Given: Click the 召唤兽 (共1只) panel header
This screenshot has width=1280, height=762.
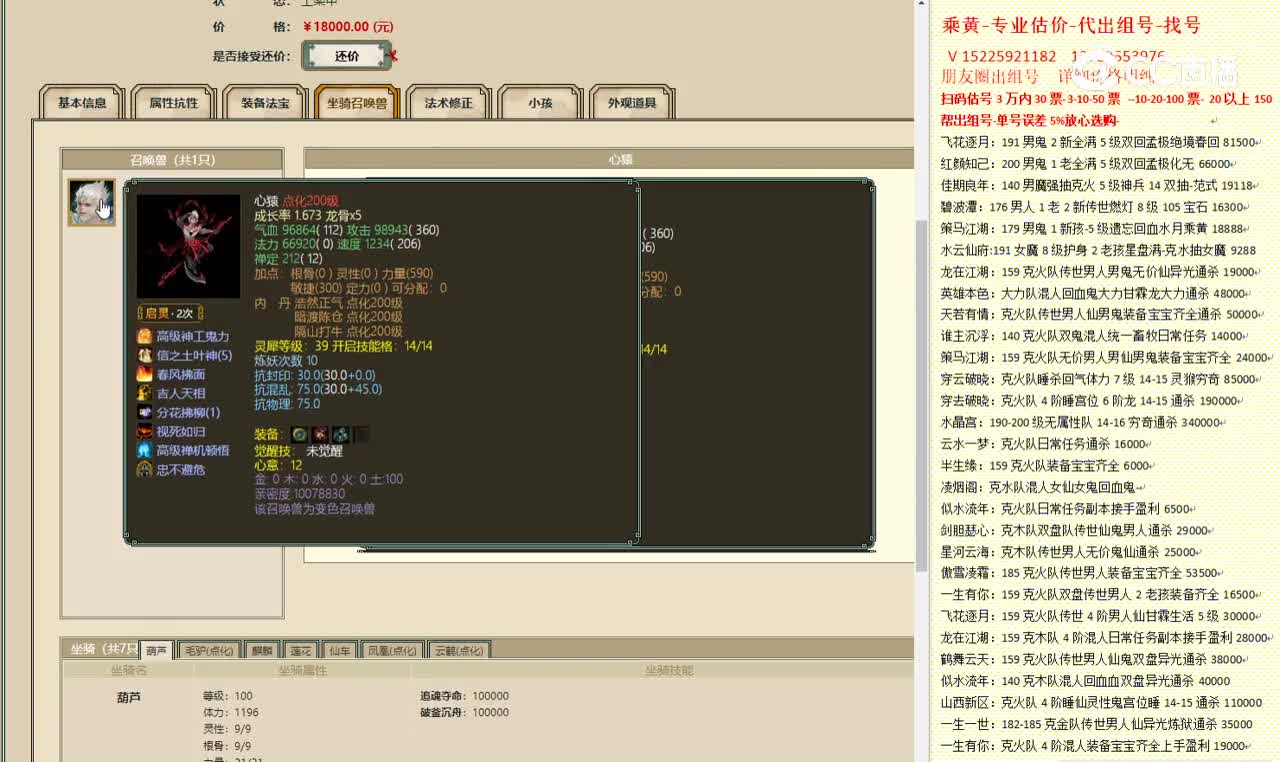Looking at the screenshot, I should pyautogui.click(x=172, y=160).
